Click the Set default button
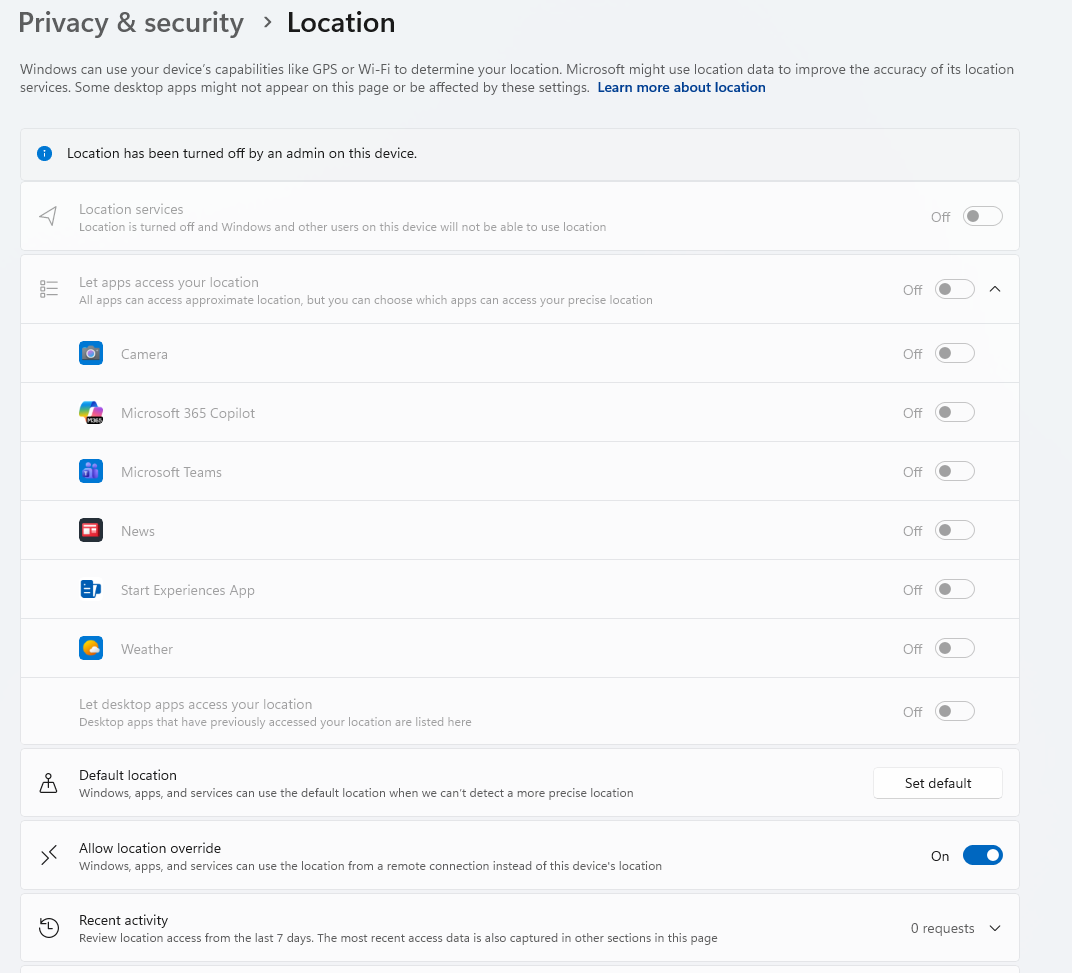1072x973 pixels. click(x=937, y=783)
